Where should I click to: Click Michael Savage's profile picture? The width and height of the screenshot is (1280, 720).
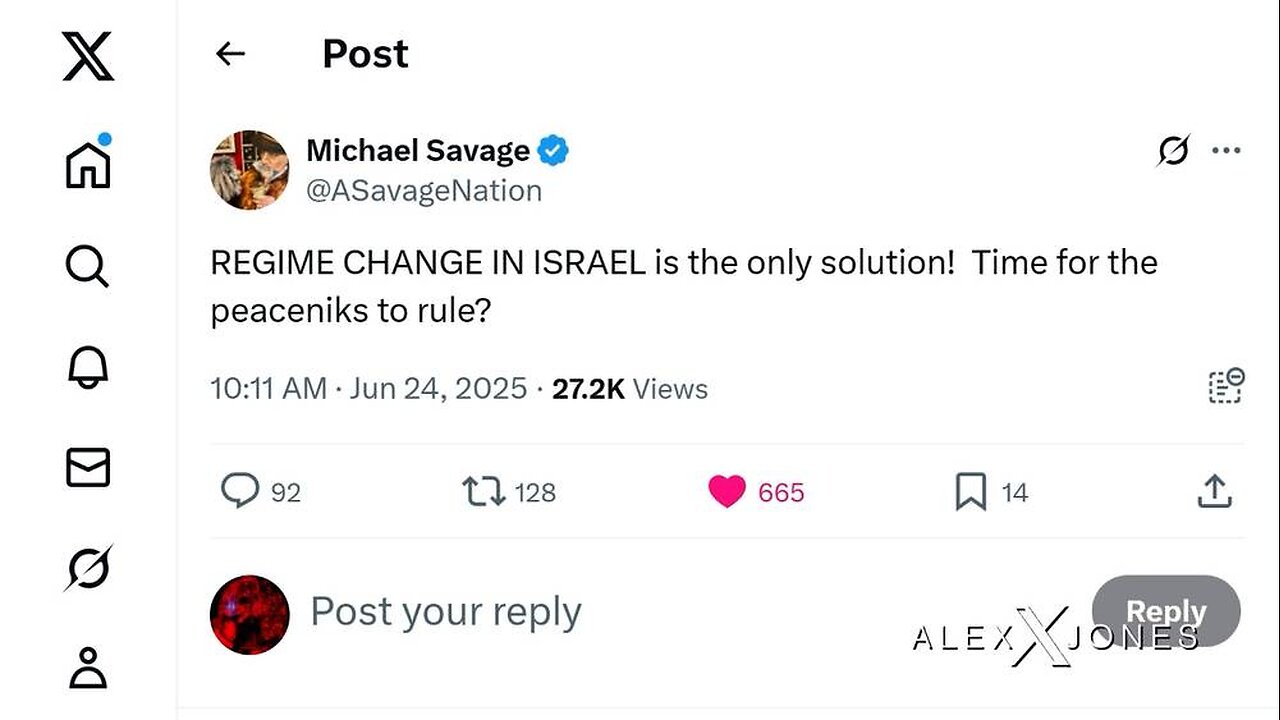coord(250,170)
